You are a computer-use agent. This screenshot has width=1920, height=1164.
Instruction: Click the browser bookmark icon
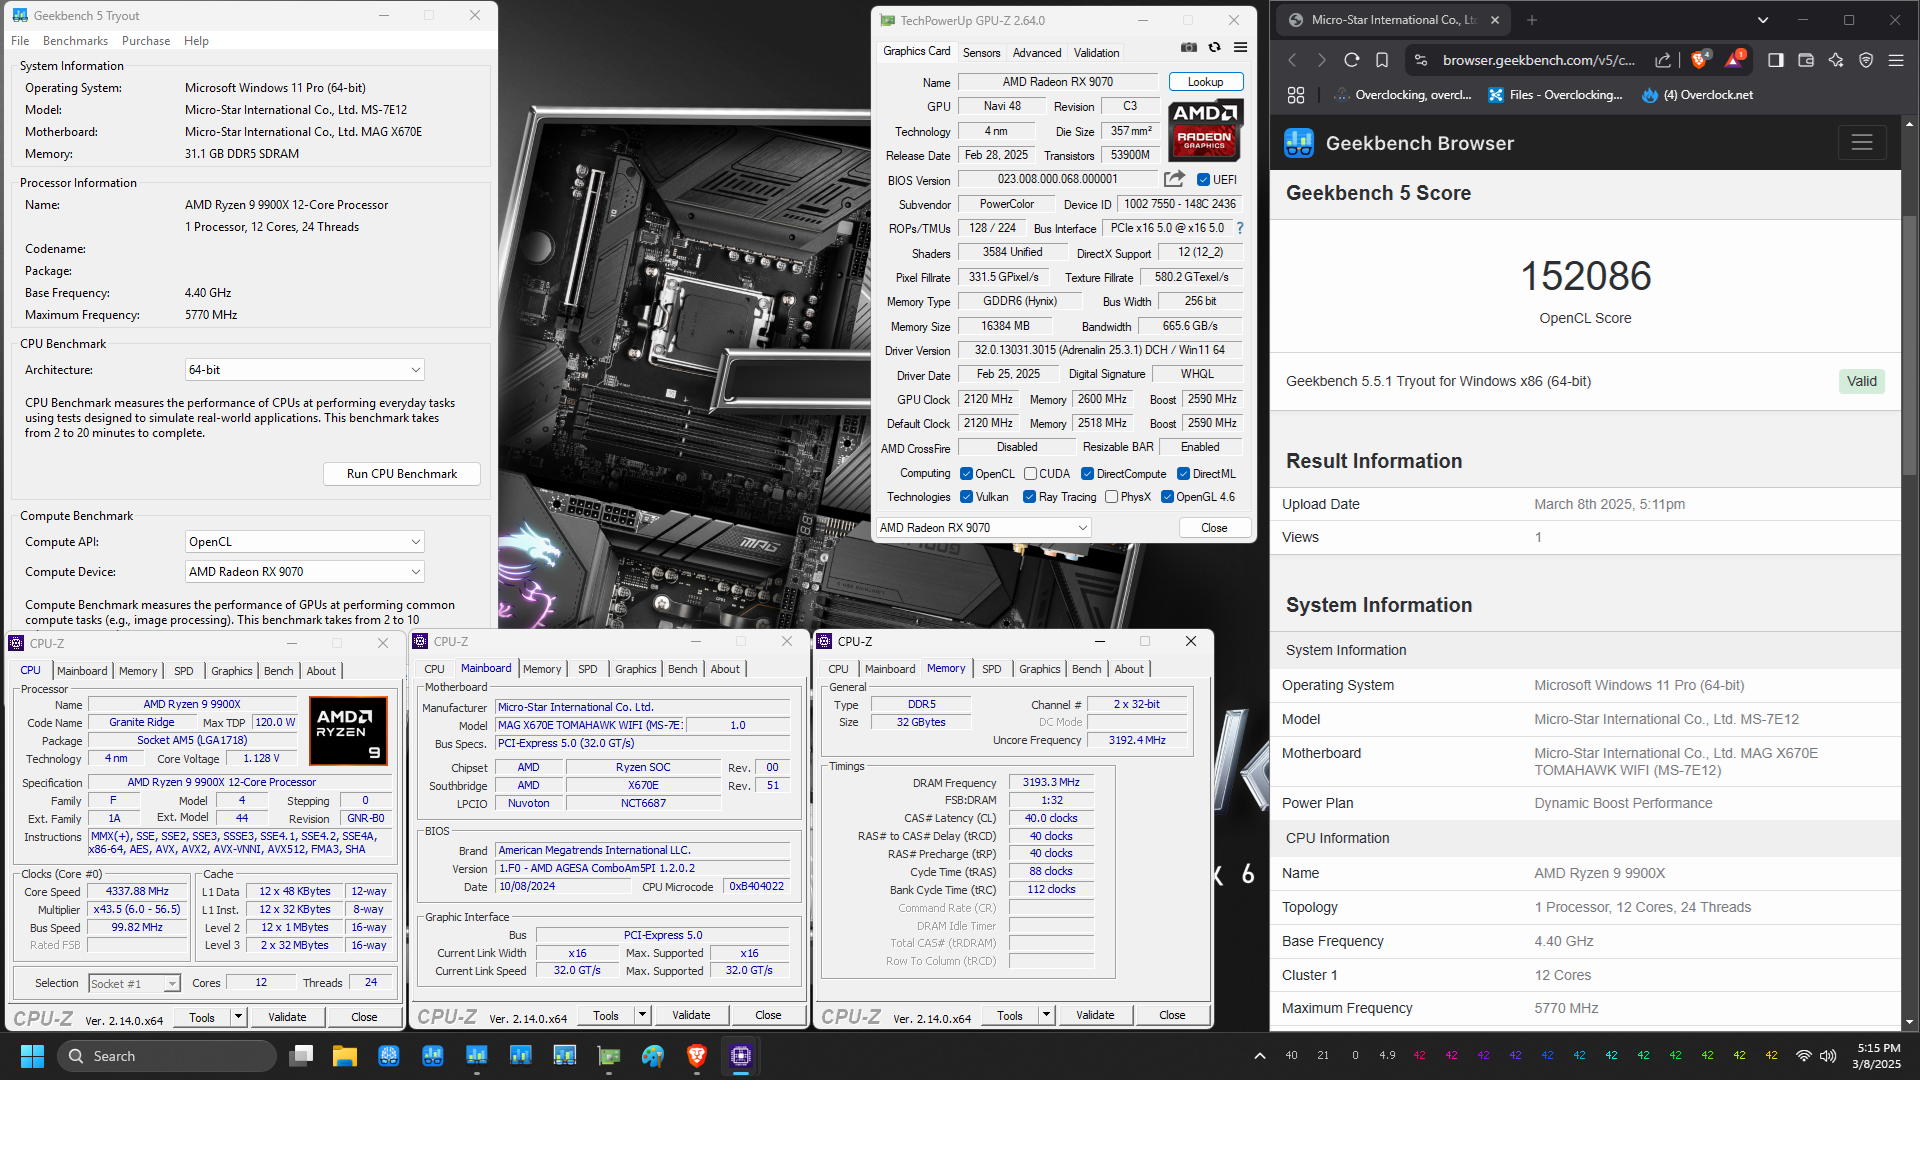coord(1382,60)
